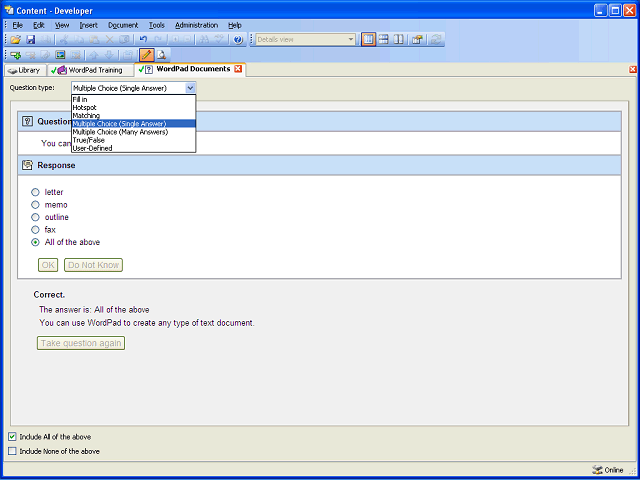Open the properties toolbox icon

[417, 40]
